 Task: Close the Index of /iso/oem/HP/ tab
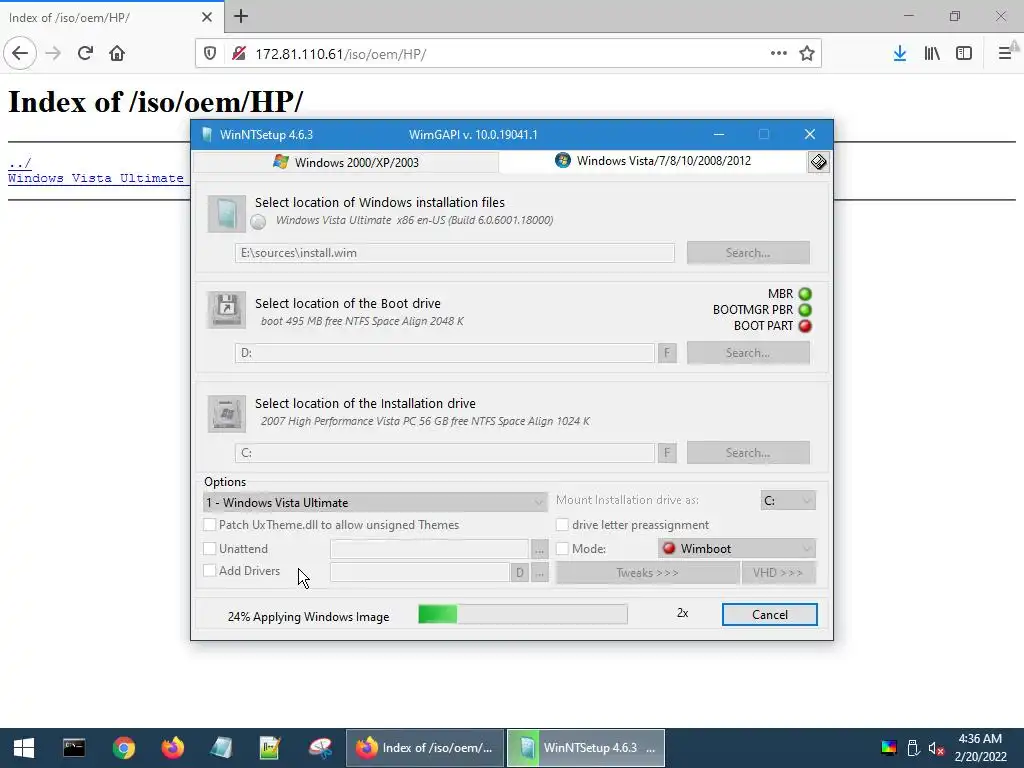[x=206, y=17]
